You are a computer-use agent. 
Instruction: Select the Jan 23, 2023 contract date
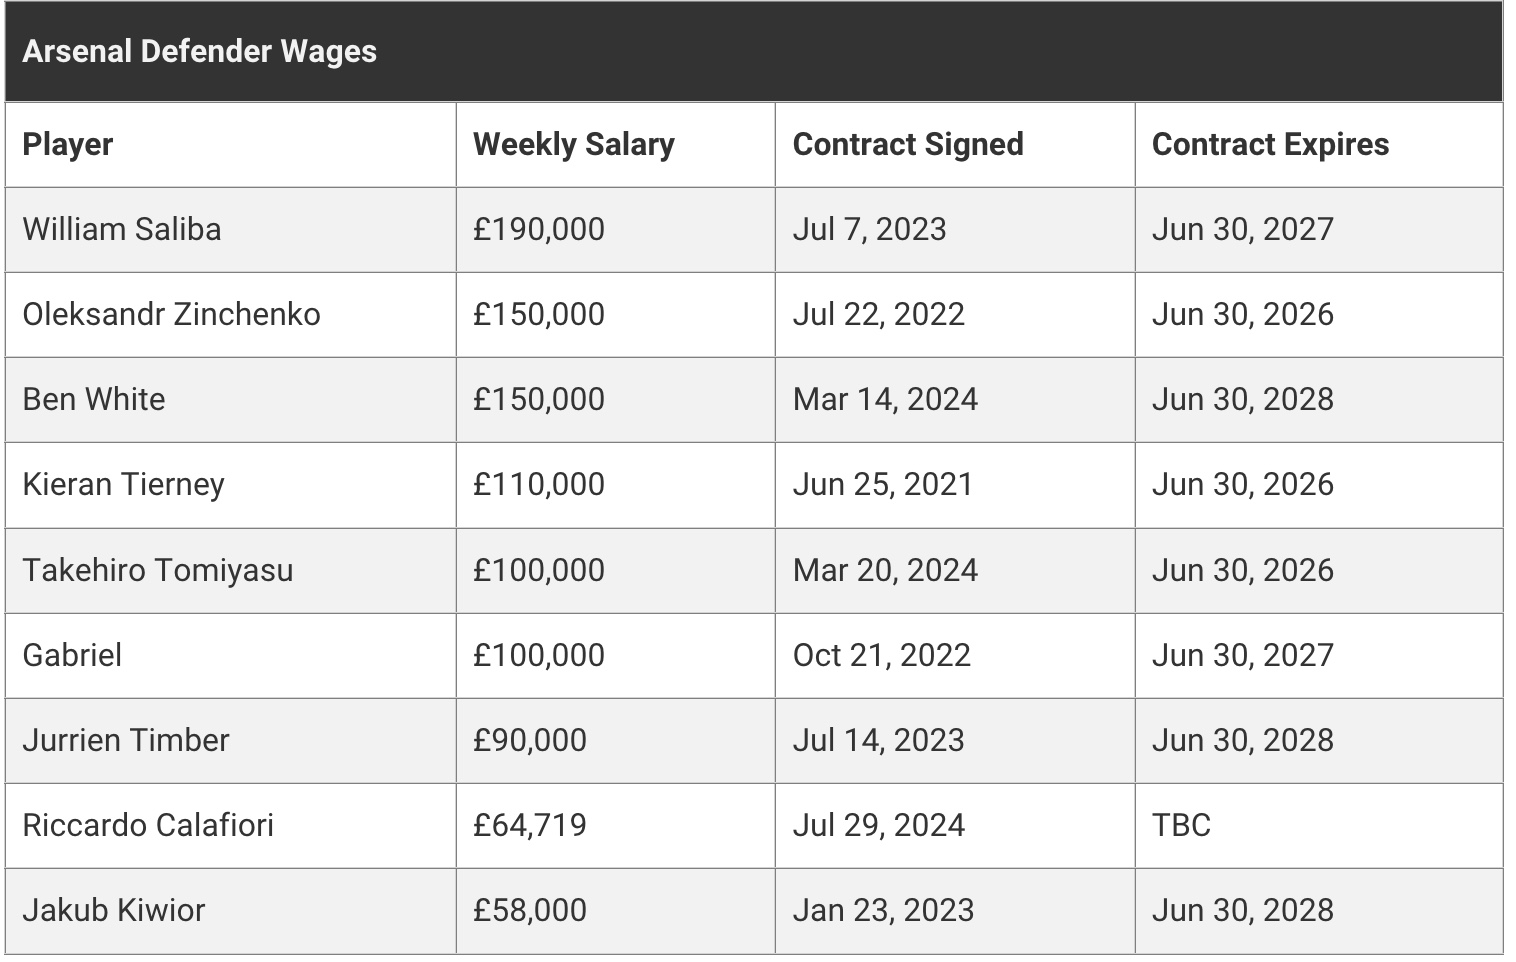884,910
